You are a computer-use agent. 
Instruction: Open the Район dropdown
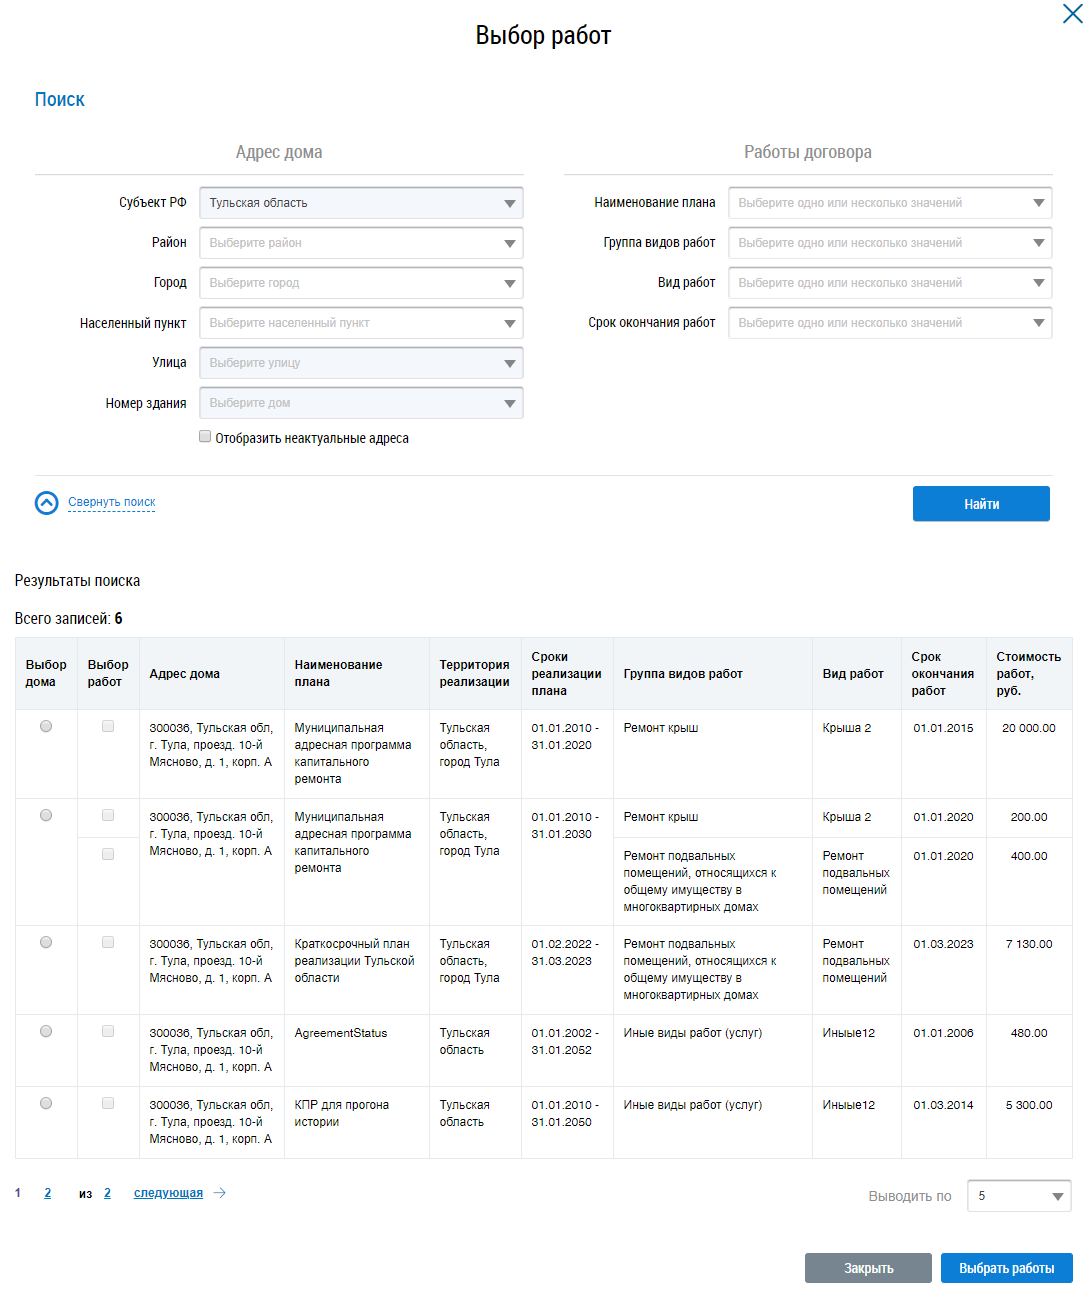coord(361,243)
